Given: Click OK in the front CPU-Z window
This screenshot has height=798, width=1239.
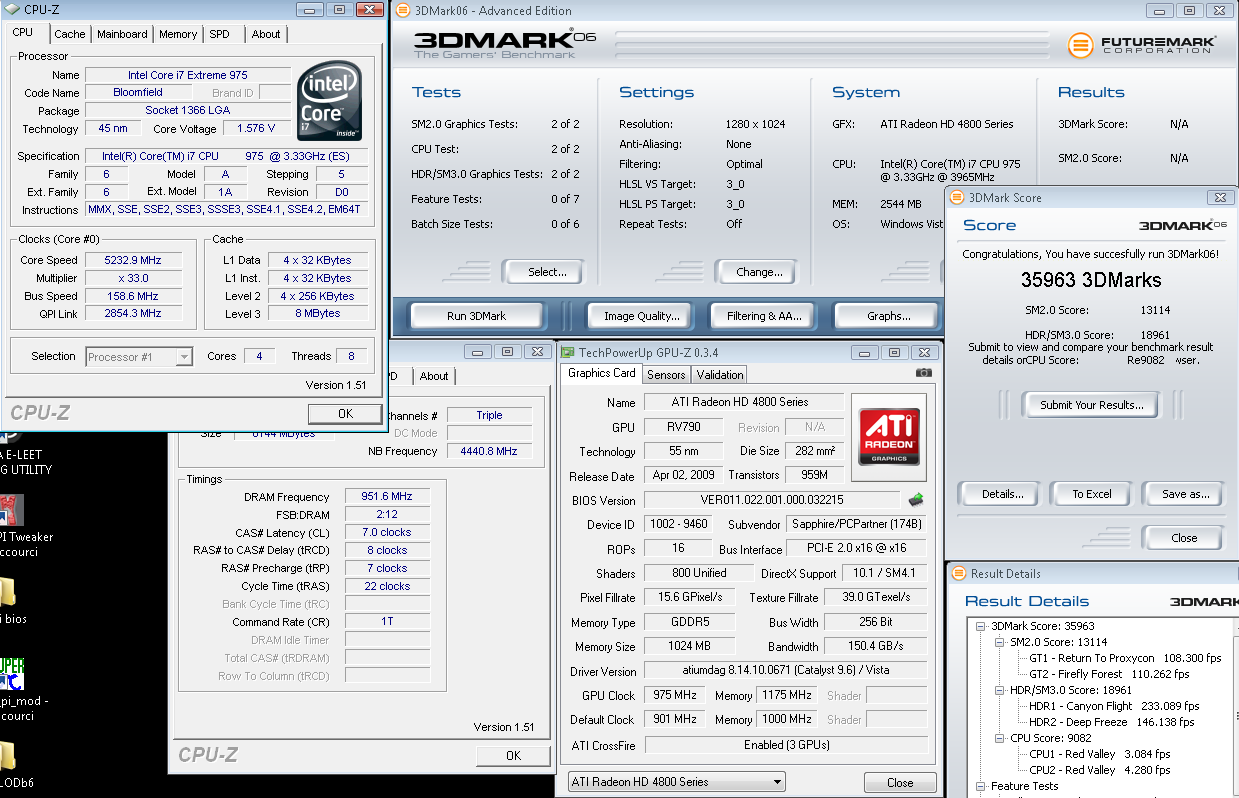Looking at the screenshot, I should 345,414.
